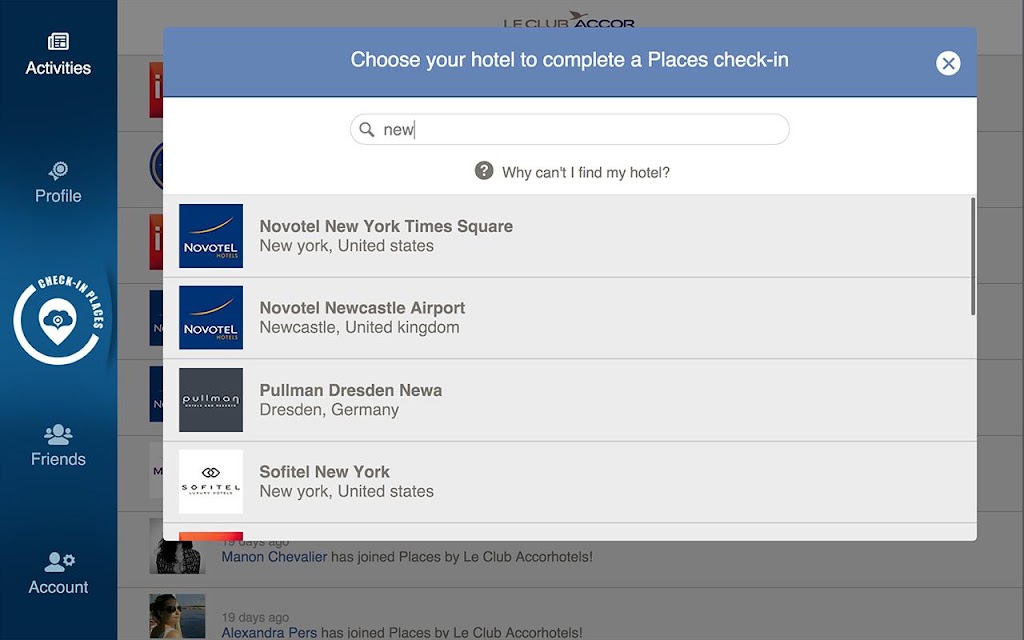Screen dimensions: 1024x640
Task: Click the question mark help icon
Action: pyautogui.click(x=484, y=170)
